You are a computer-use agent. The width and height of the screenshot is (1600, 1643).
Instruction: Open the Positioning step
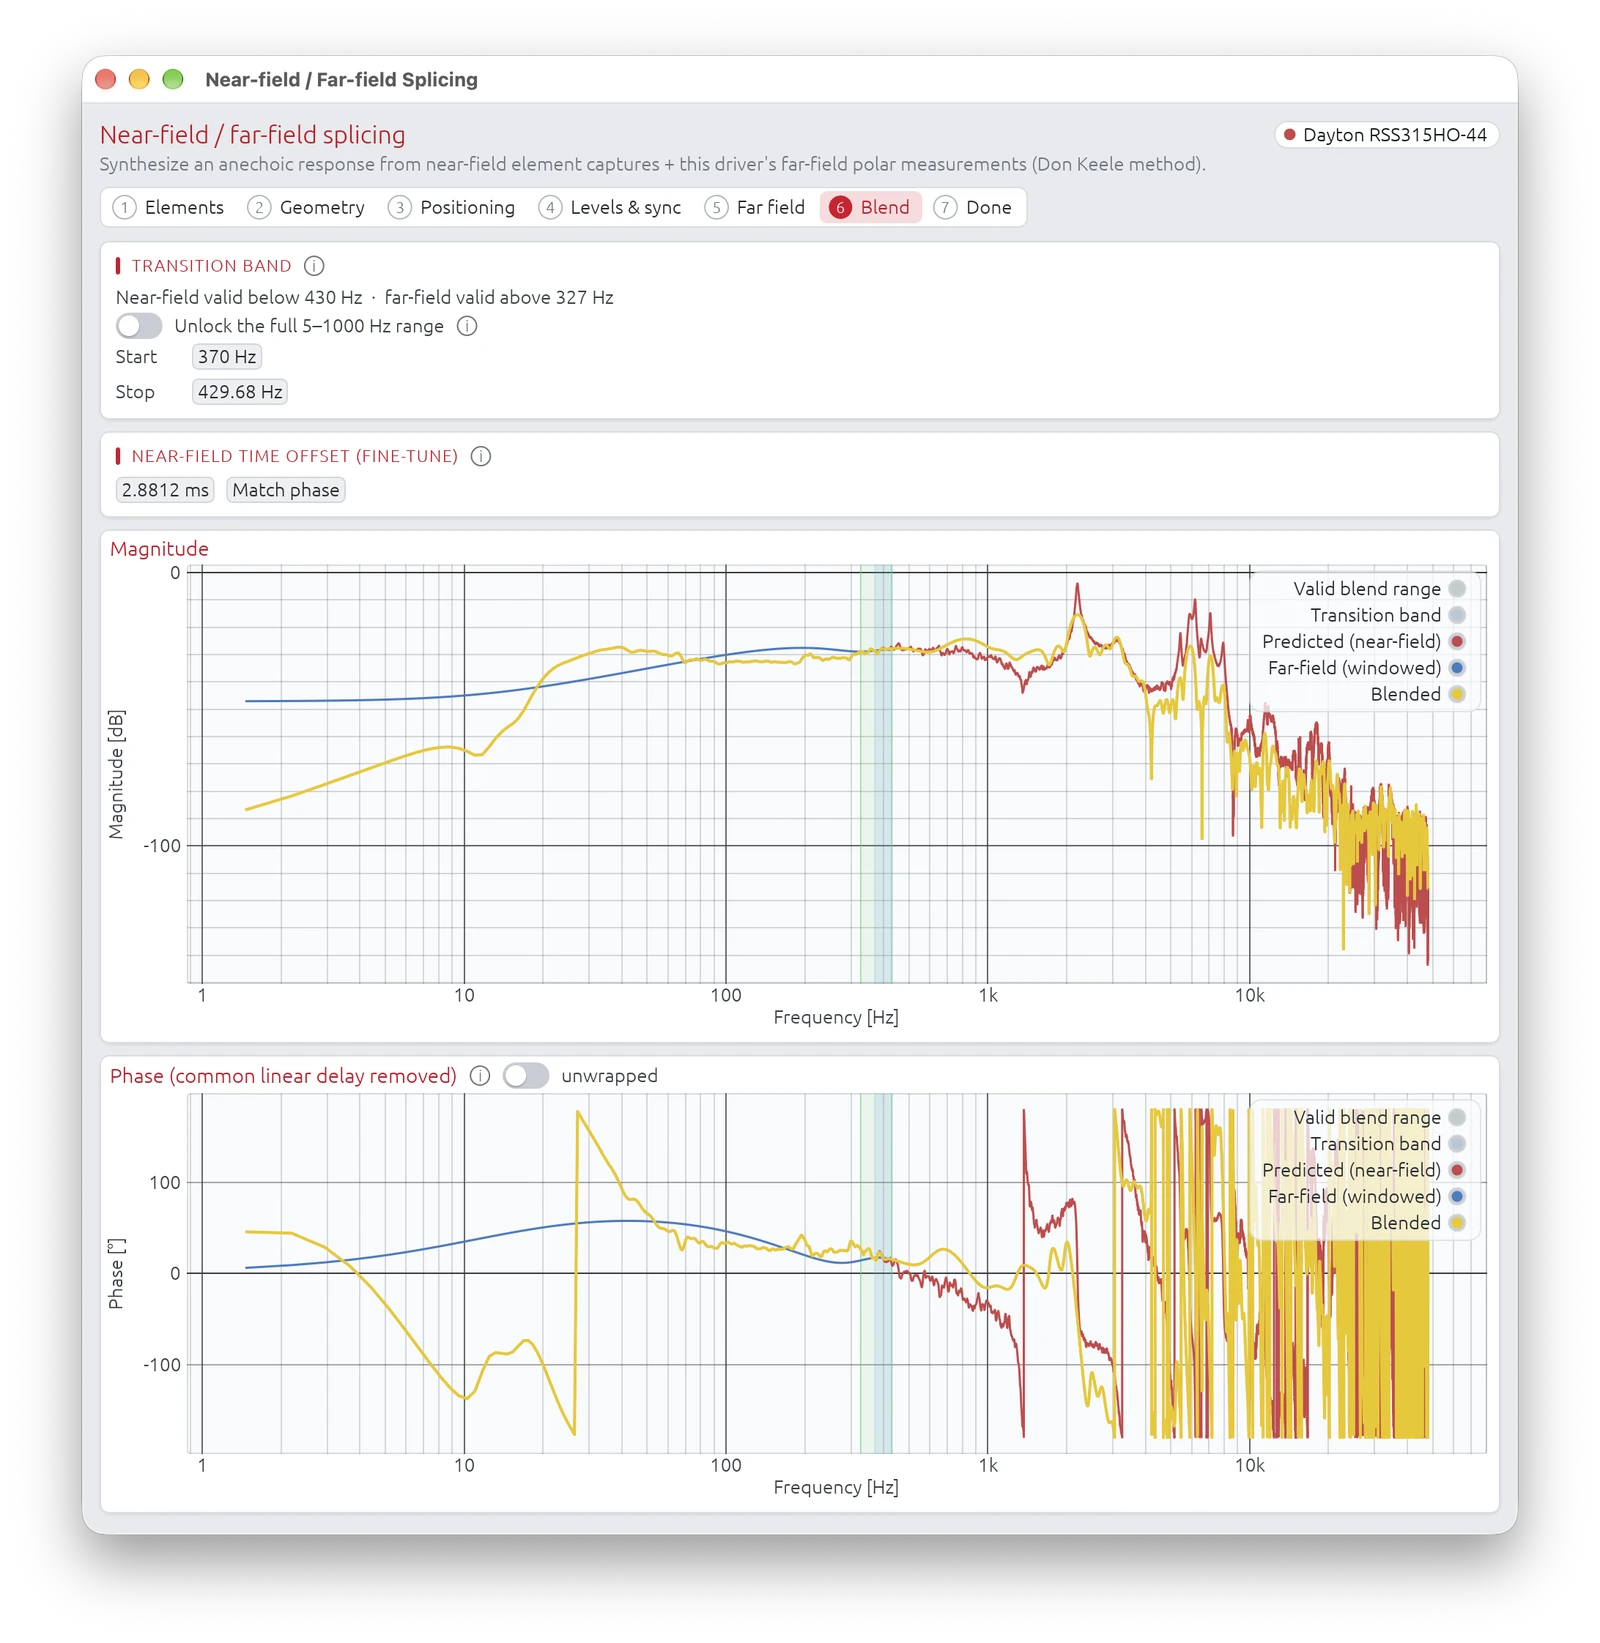[x=452, y=207]
